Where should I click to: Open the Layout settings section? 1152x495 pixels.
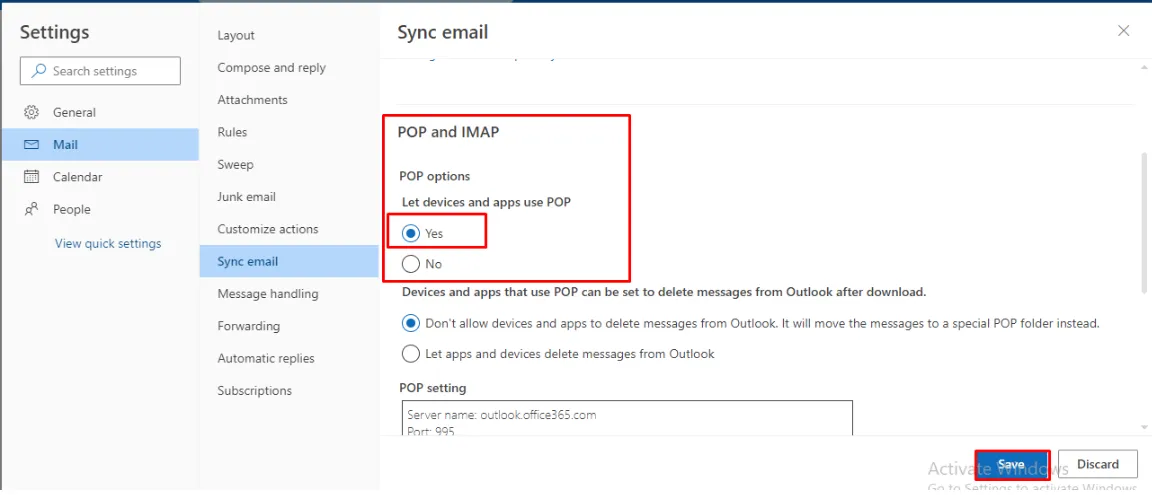tap(236, 35)
